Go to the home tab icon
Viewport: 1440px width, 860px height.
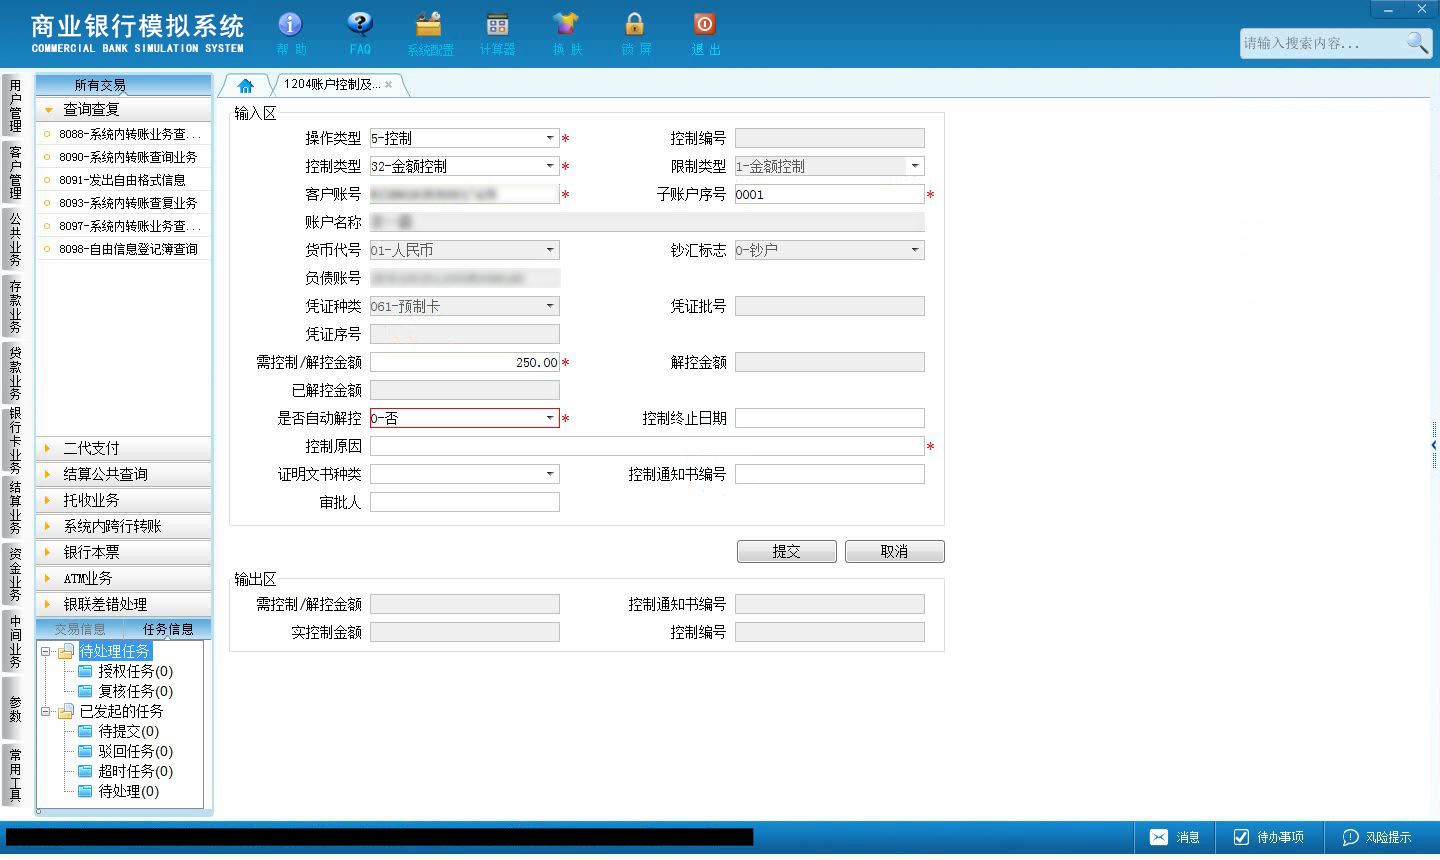point(245,86)
